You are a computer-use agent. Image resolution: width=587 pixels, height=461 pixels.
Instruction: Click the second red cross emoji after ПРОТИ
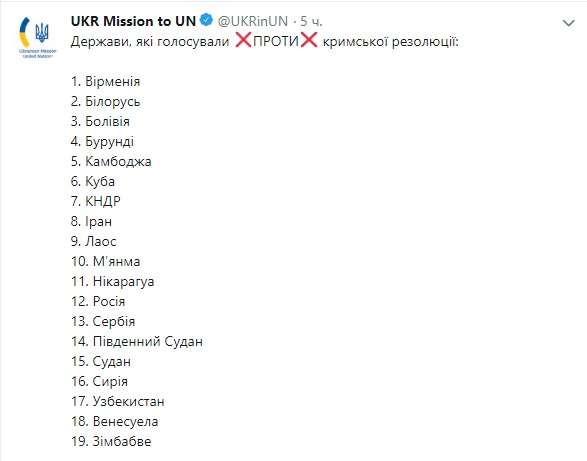tap(308, 40)
